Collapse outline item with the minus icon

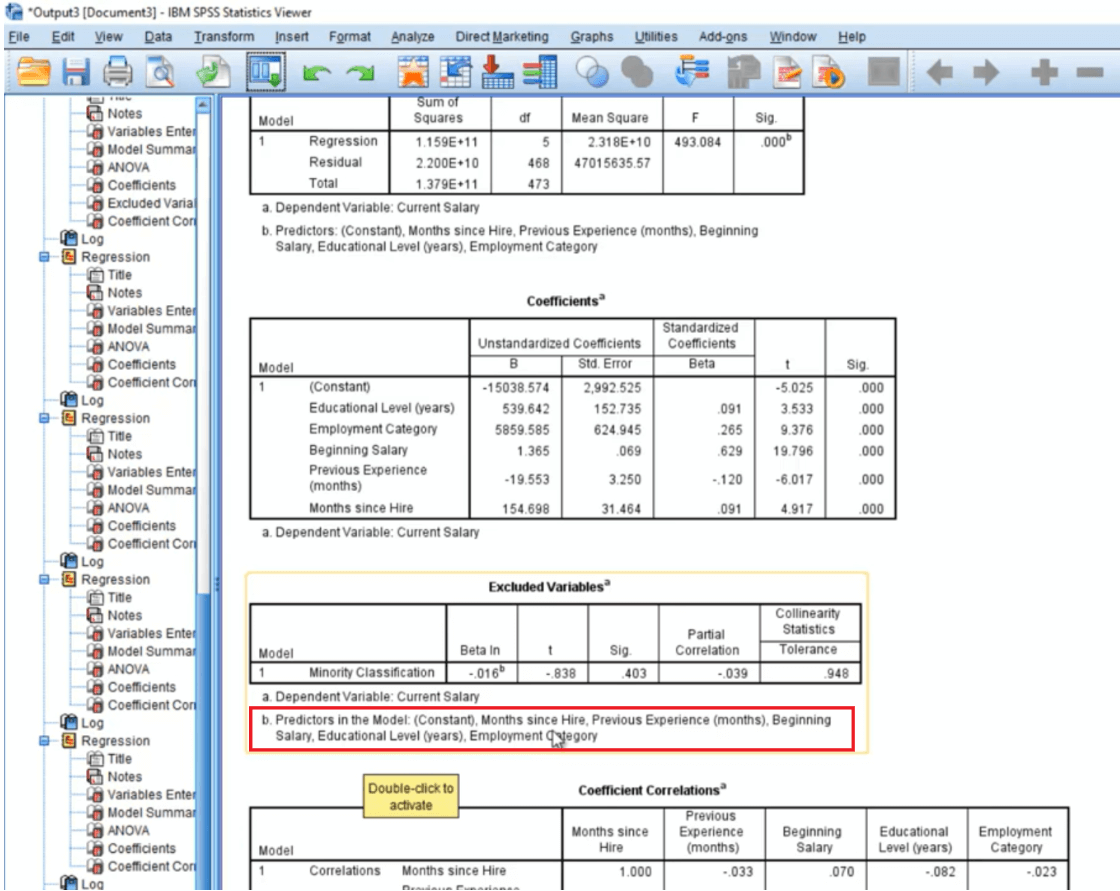point(1090,72)
